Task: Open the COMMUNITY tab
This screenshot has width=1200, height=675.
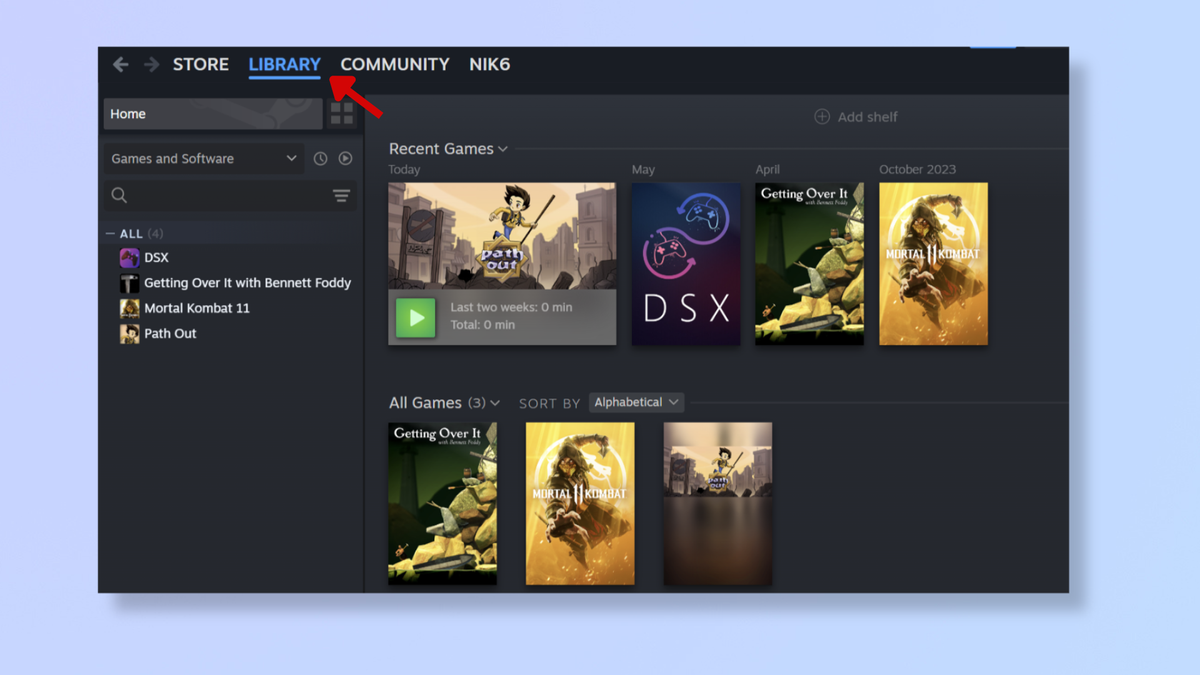Action: pos(395,64)
